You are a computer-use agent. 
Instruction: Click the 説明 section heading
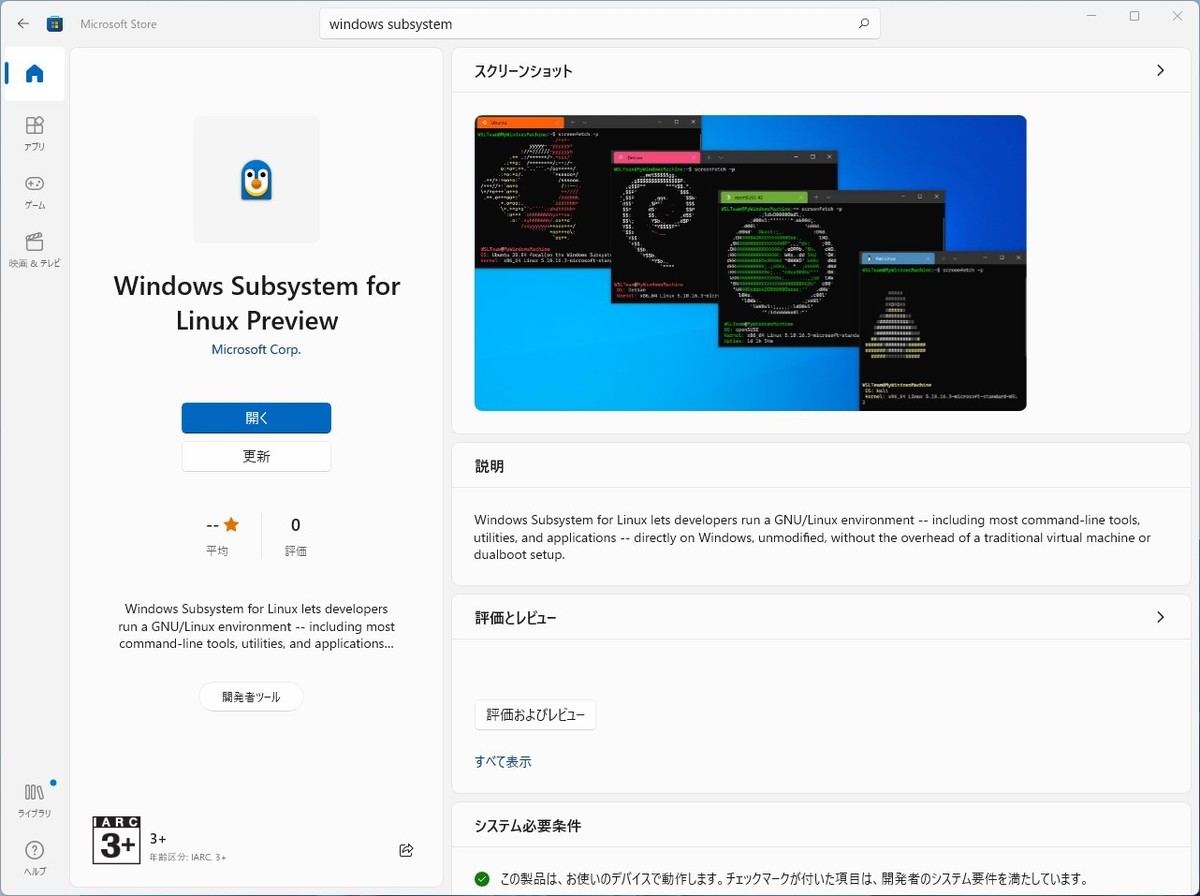(489, 467)
